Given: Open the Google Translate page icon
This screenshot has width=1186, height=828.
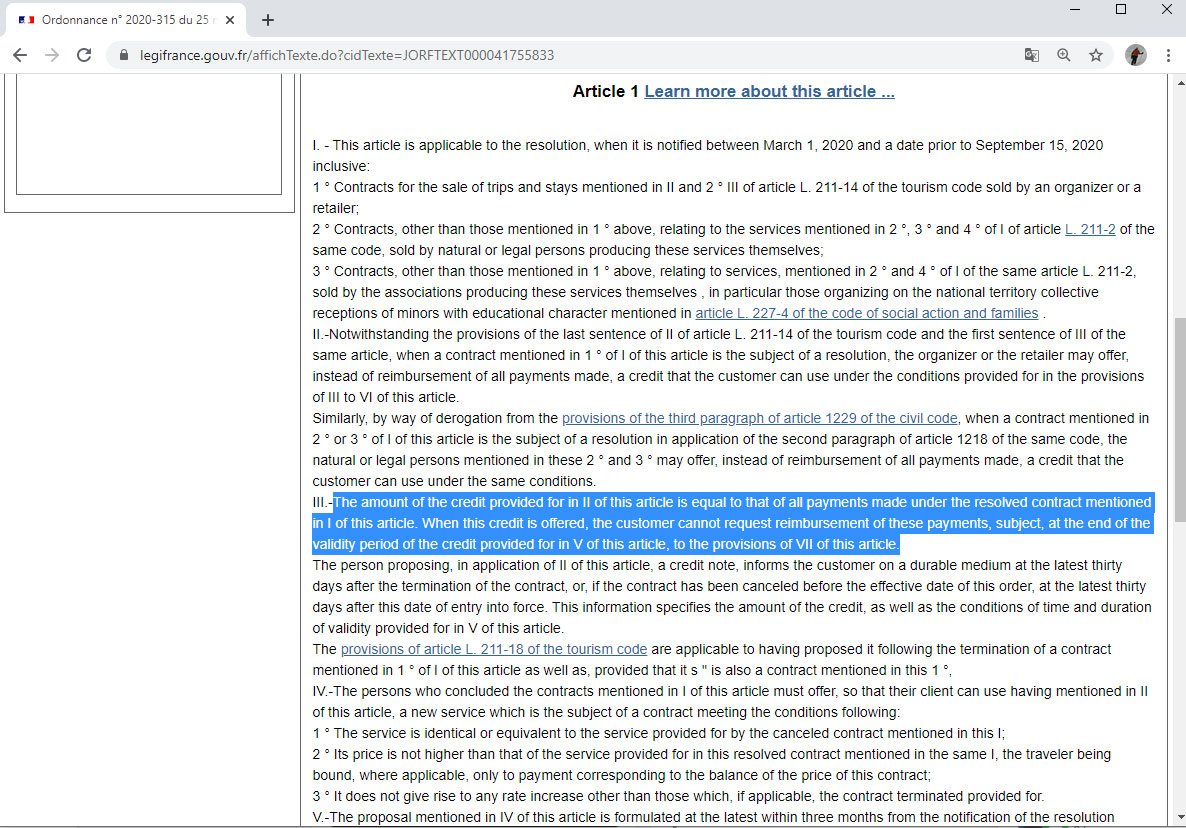Looking at the screenshot, I should (x=1031, y=55).
